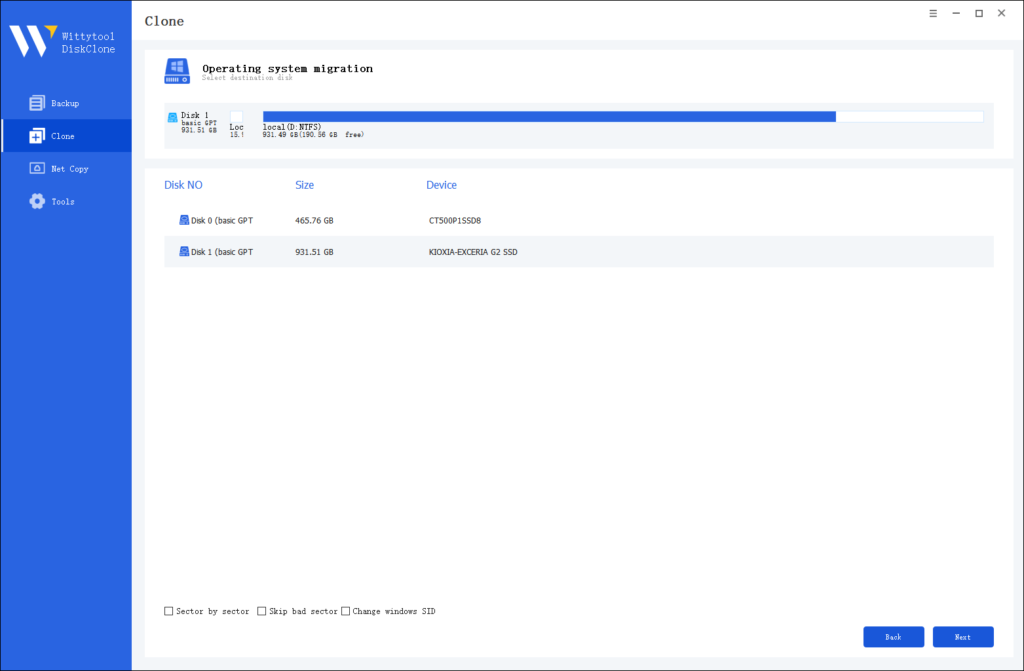
Task: Check the Skip bad sector option
Action: point(261,611)
